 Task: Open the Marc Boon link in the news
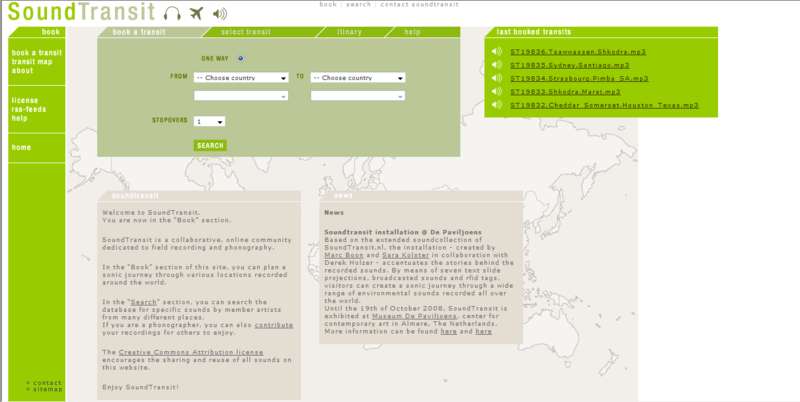(344, 255)
